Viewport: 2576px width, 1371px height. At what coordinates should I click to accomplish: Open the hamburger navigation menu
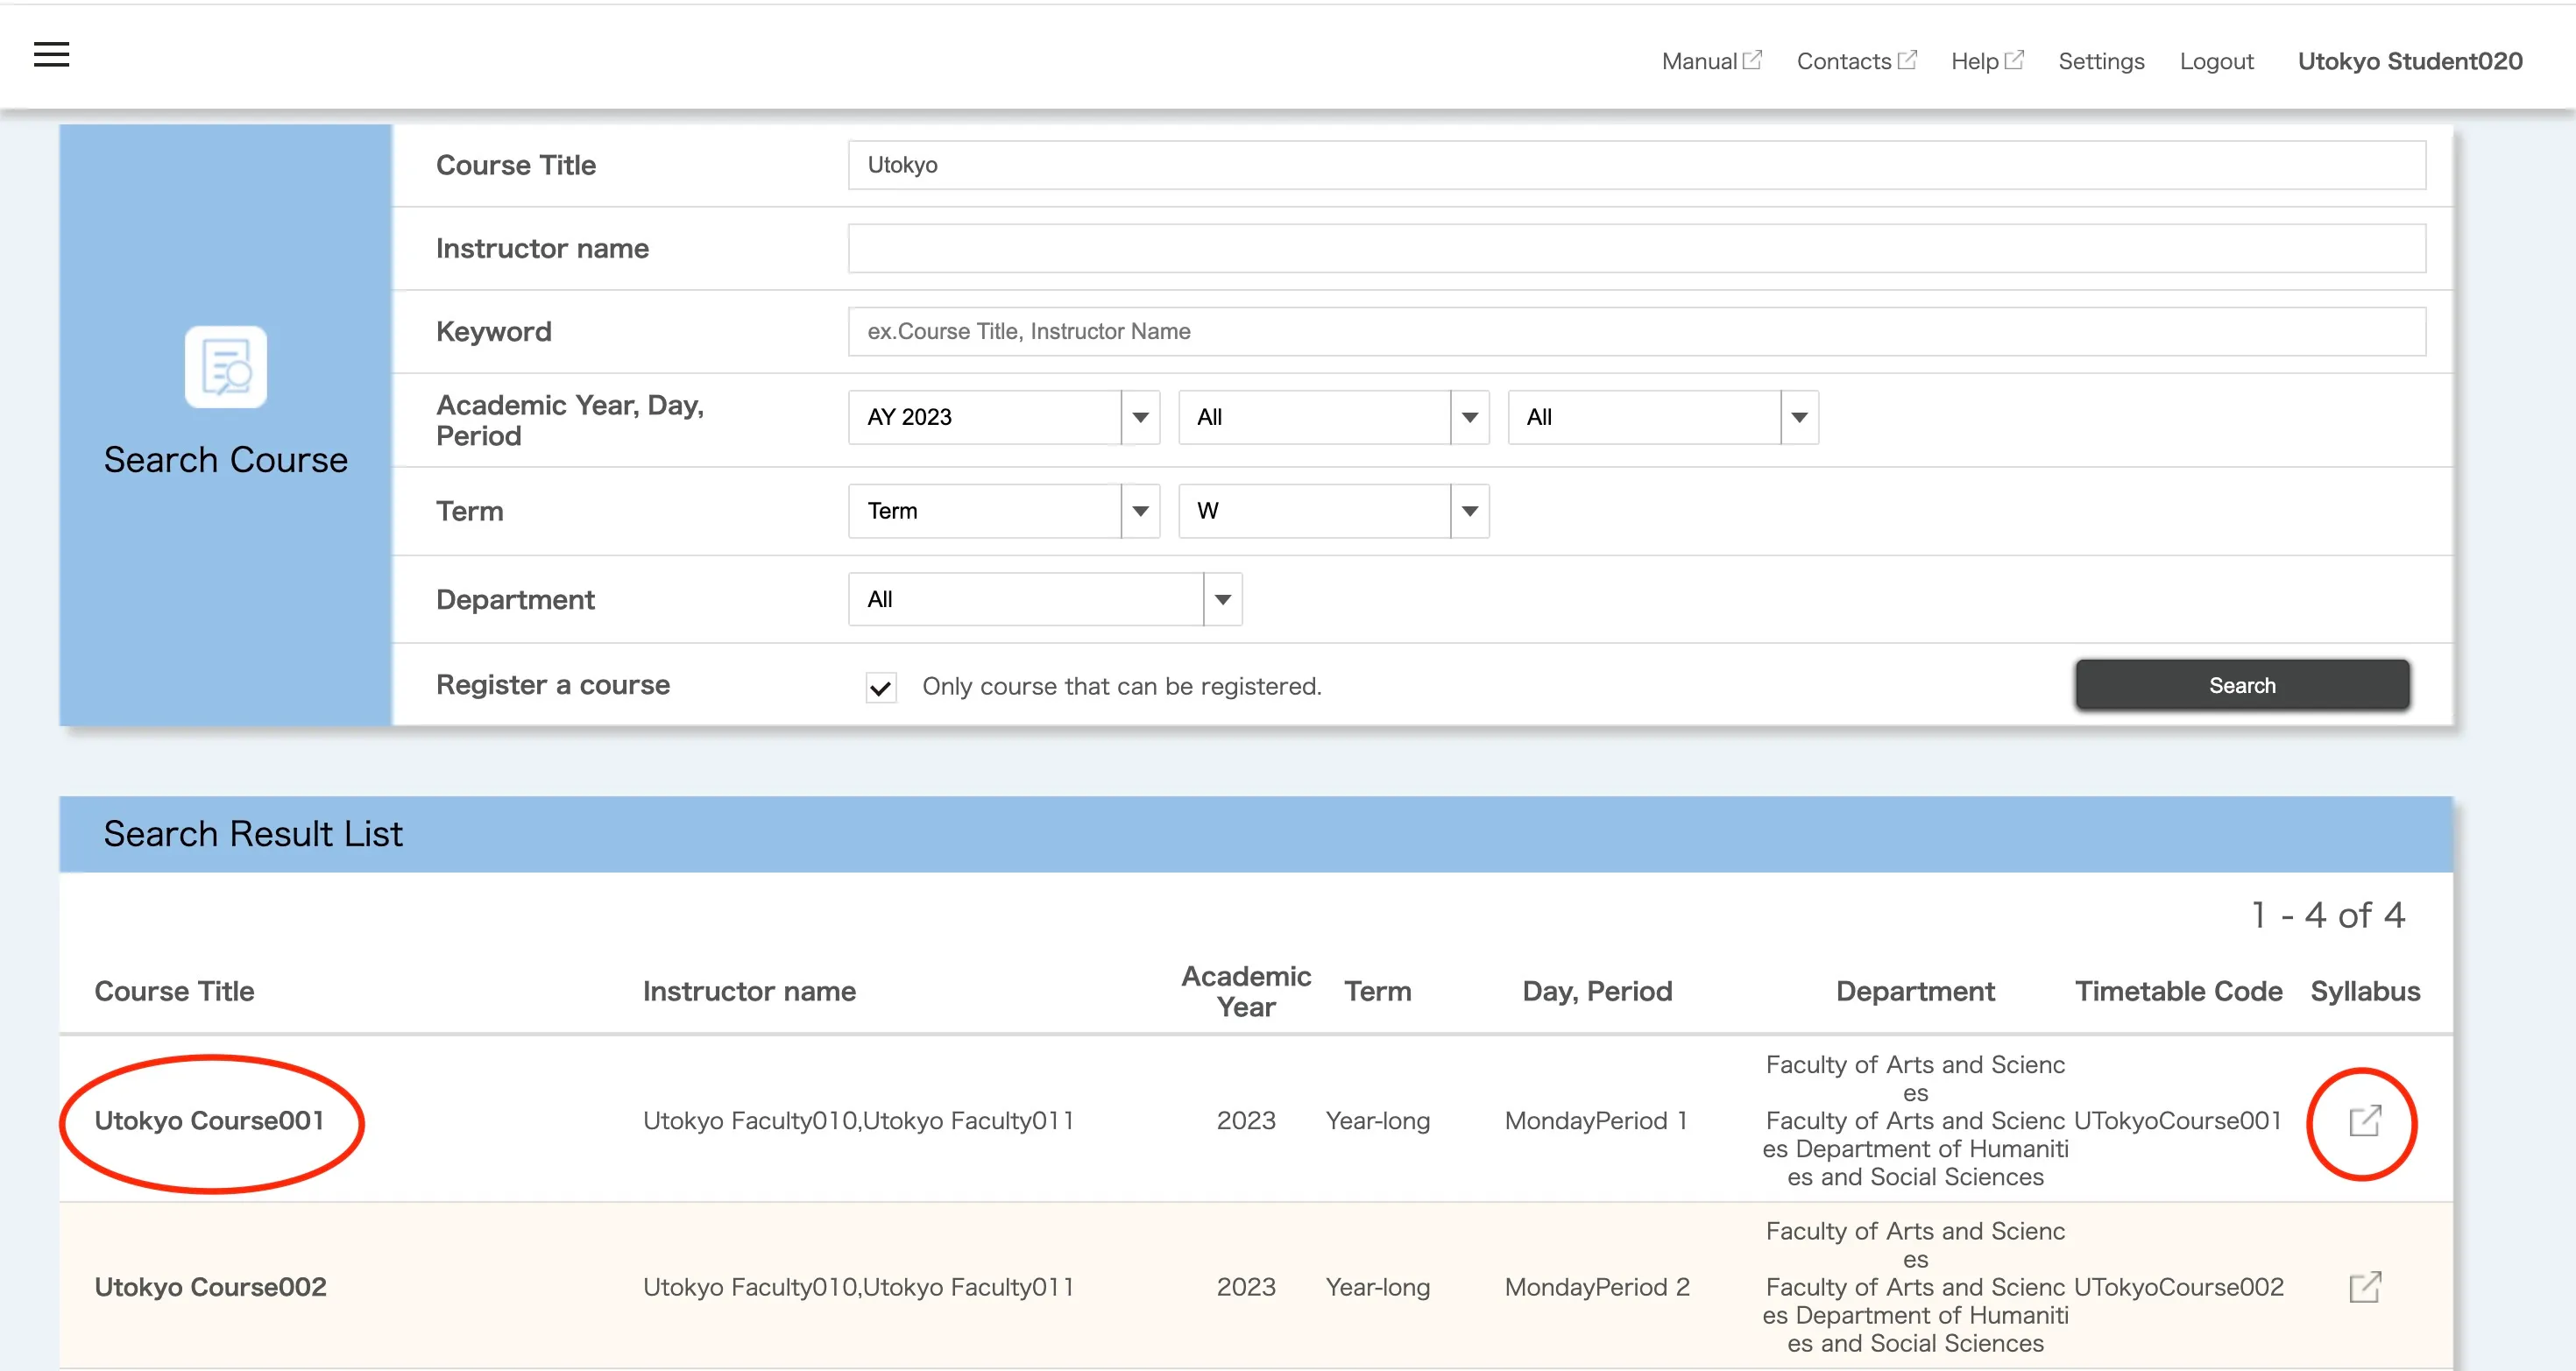click(52, 55)
